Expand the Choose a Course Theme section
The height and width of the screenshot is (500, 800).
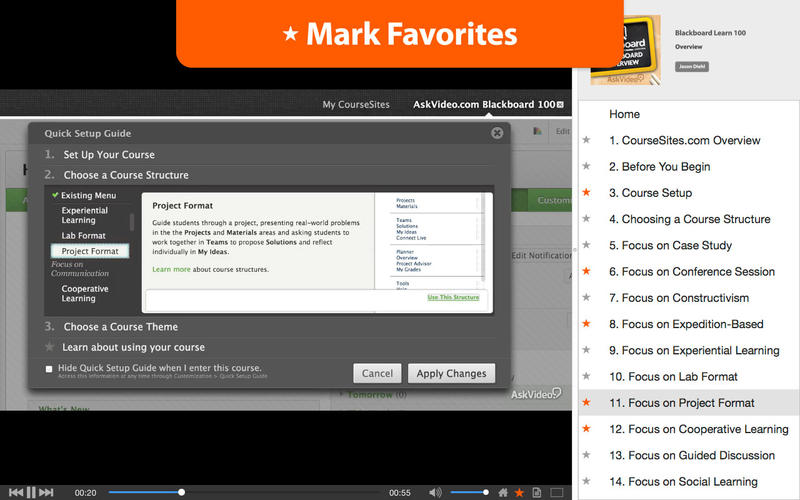click(120, 327)
